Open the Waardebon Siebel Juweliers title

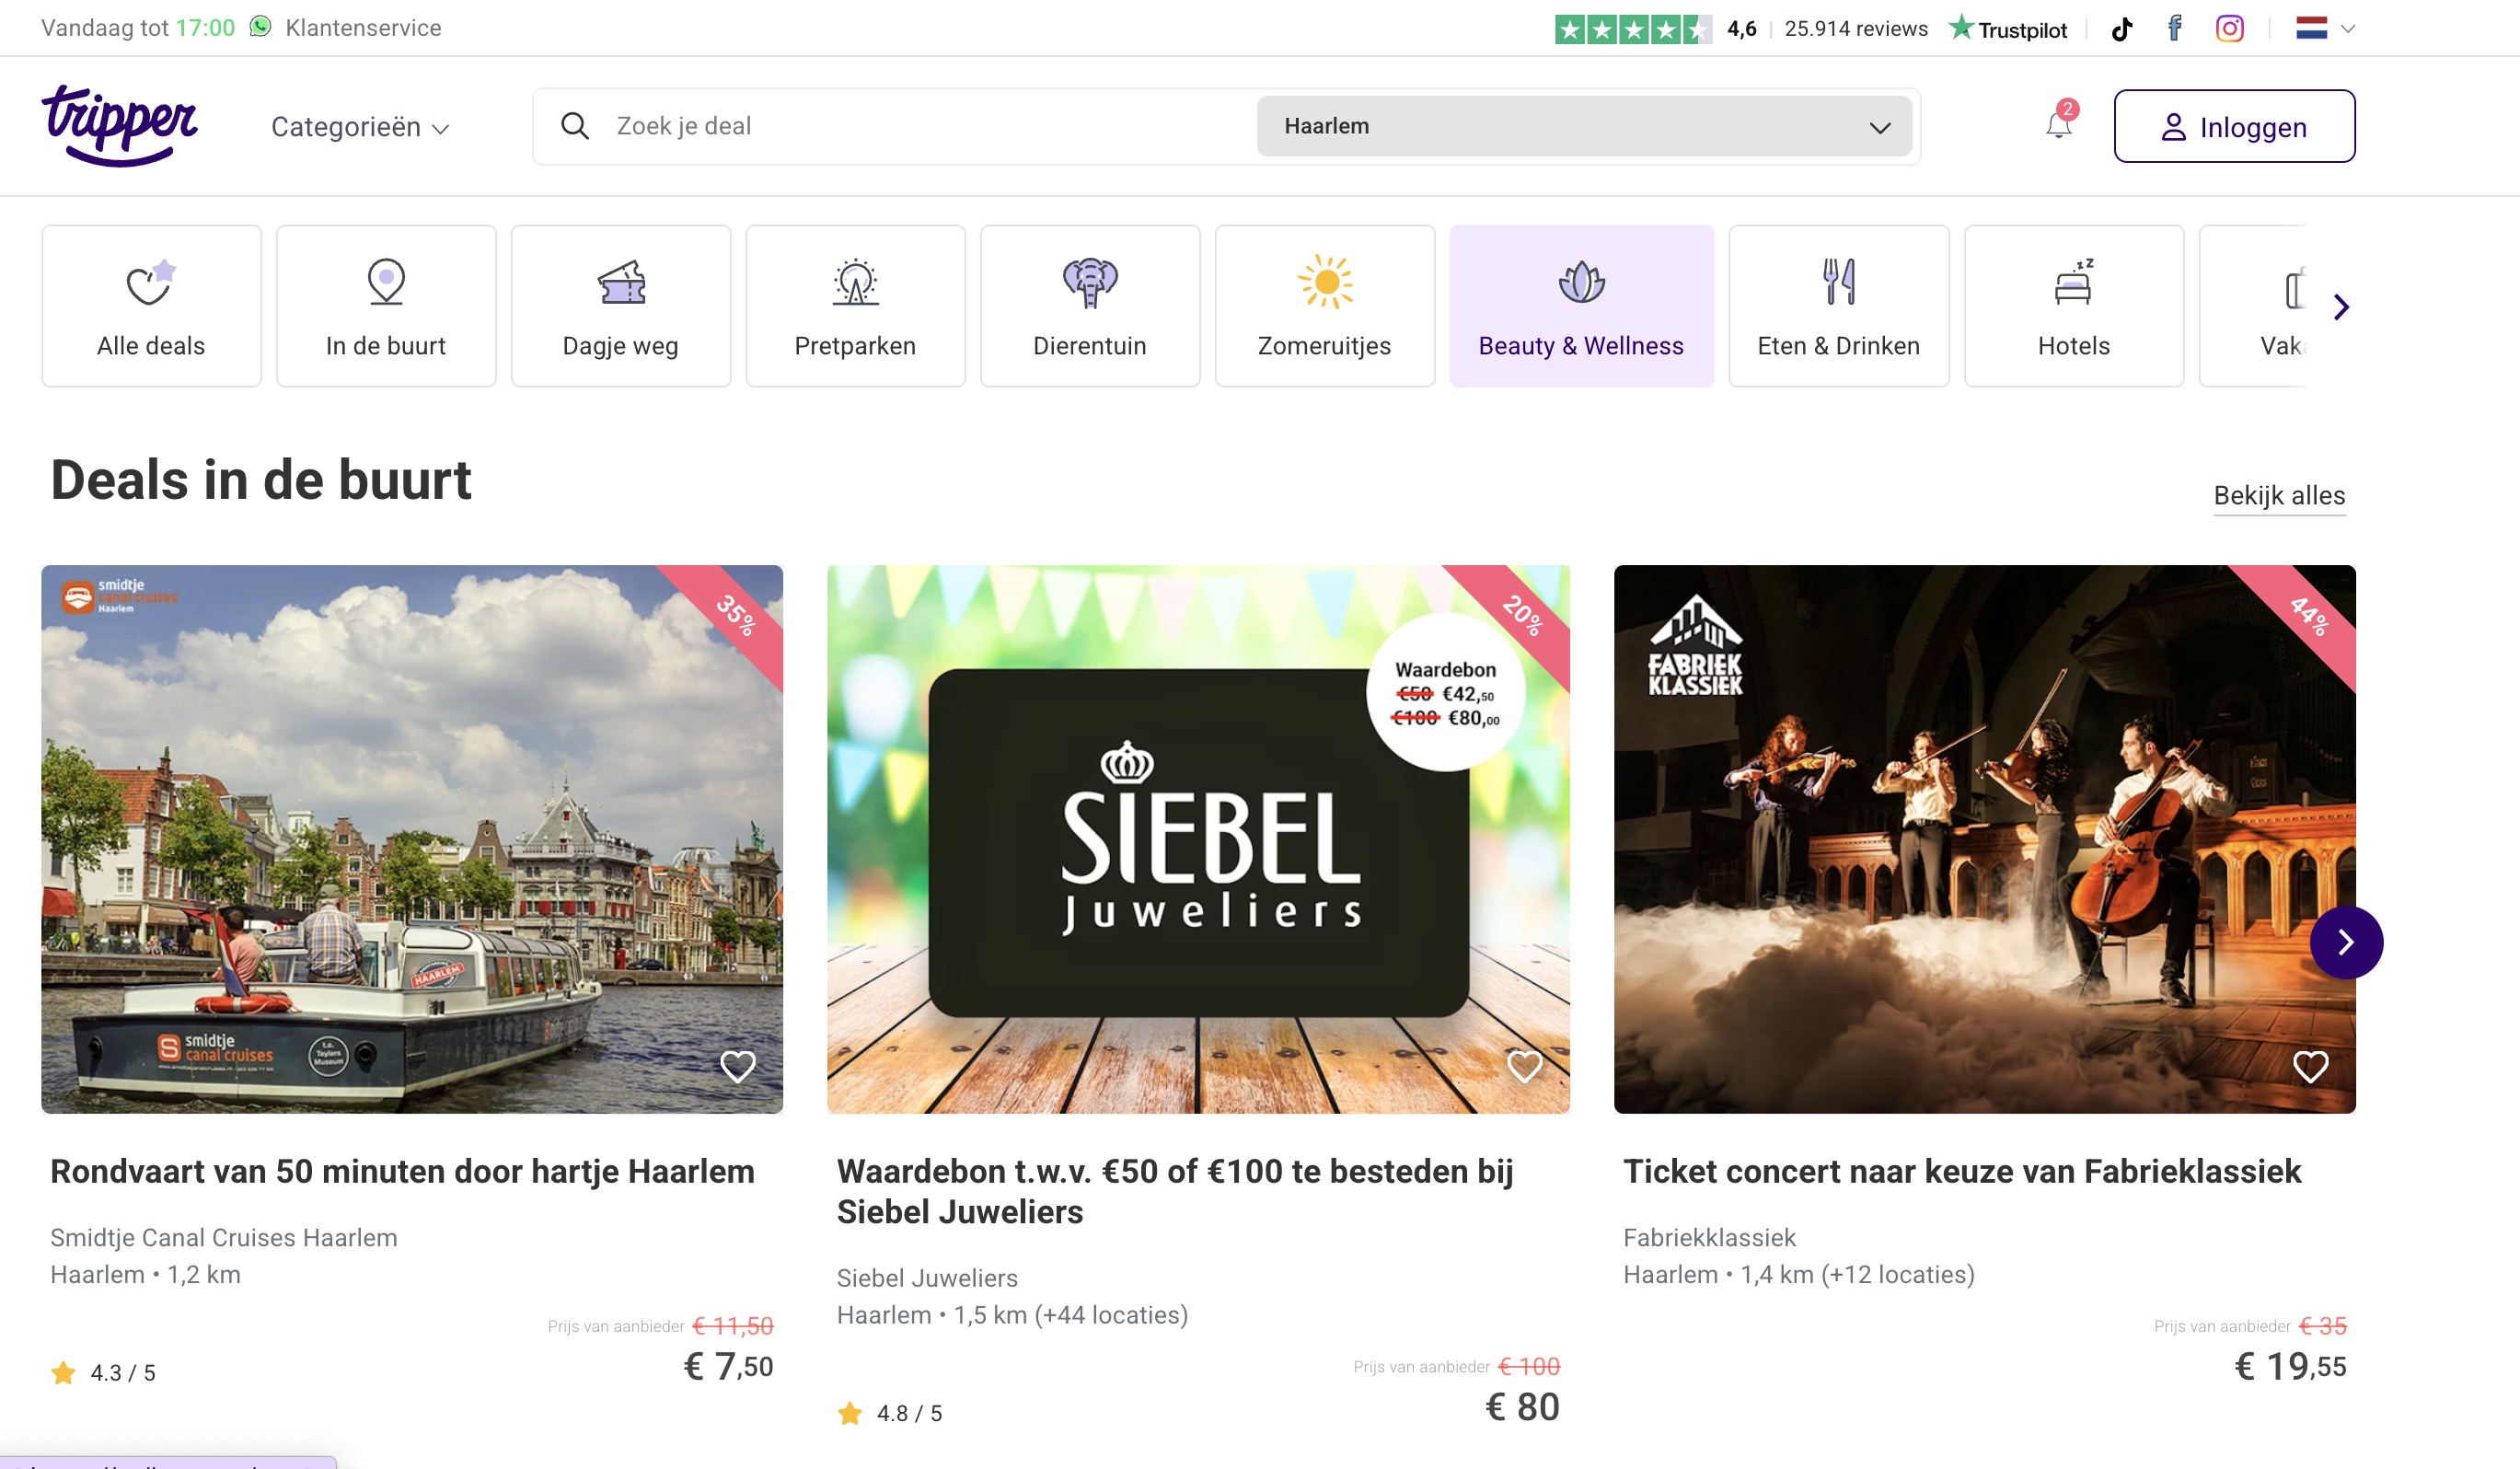pyautogui.click(x=1175, y=1191)
